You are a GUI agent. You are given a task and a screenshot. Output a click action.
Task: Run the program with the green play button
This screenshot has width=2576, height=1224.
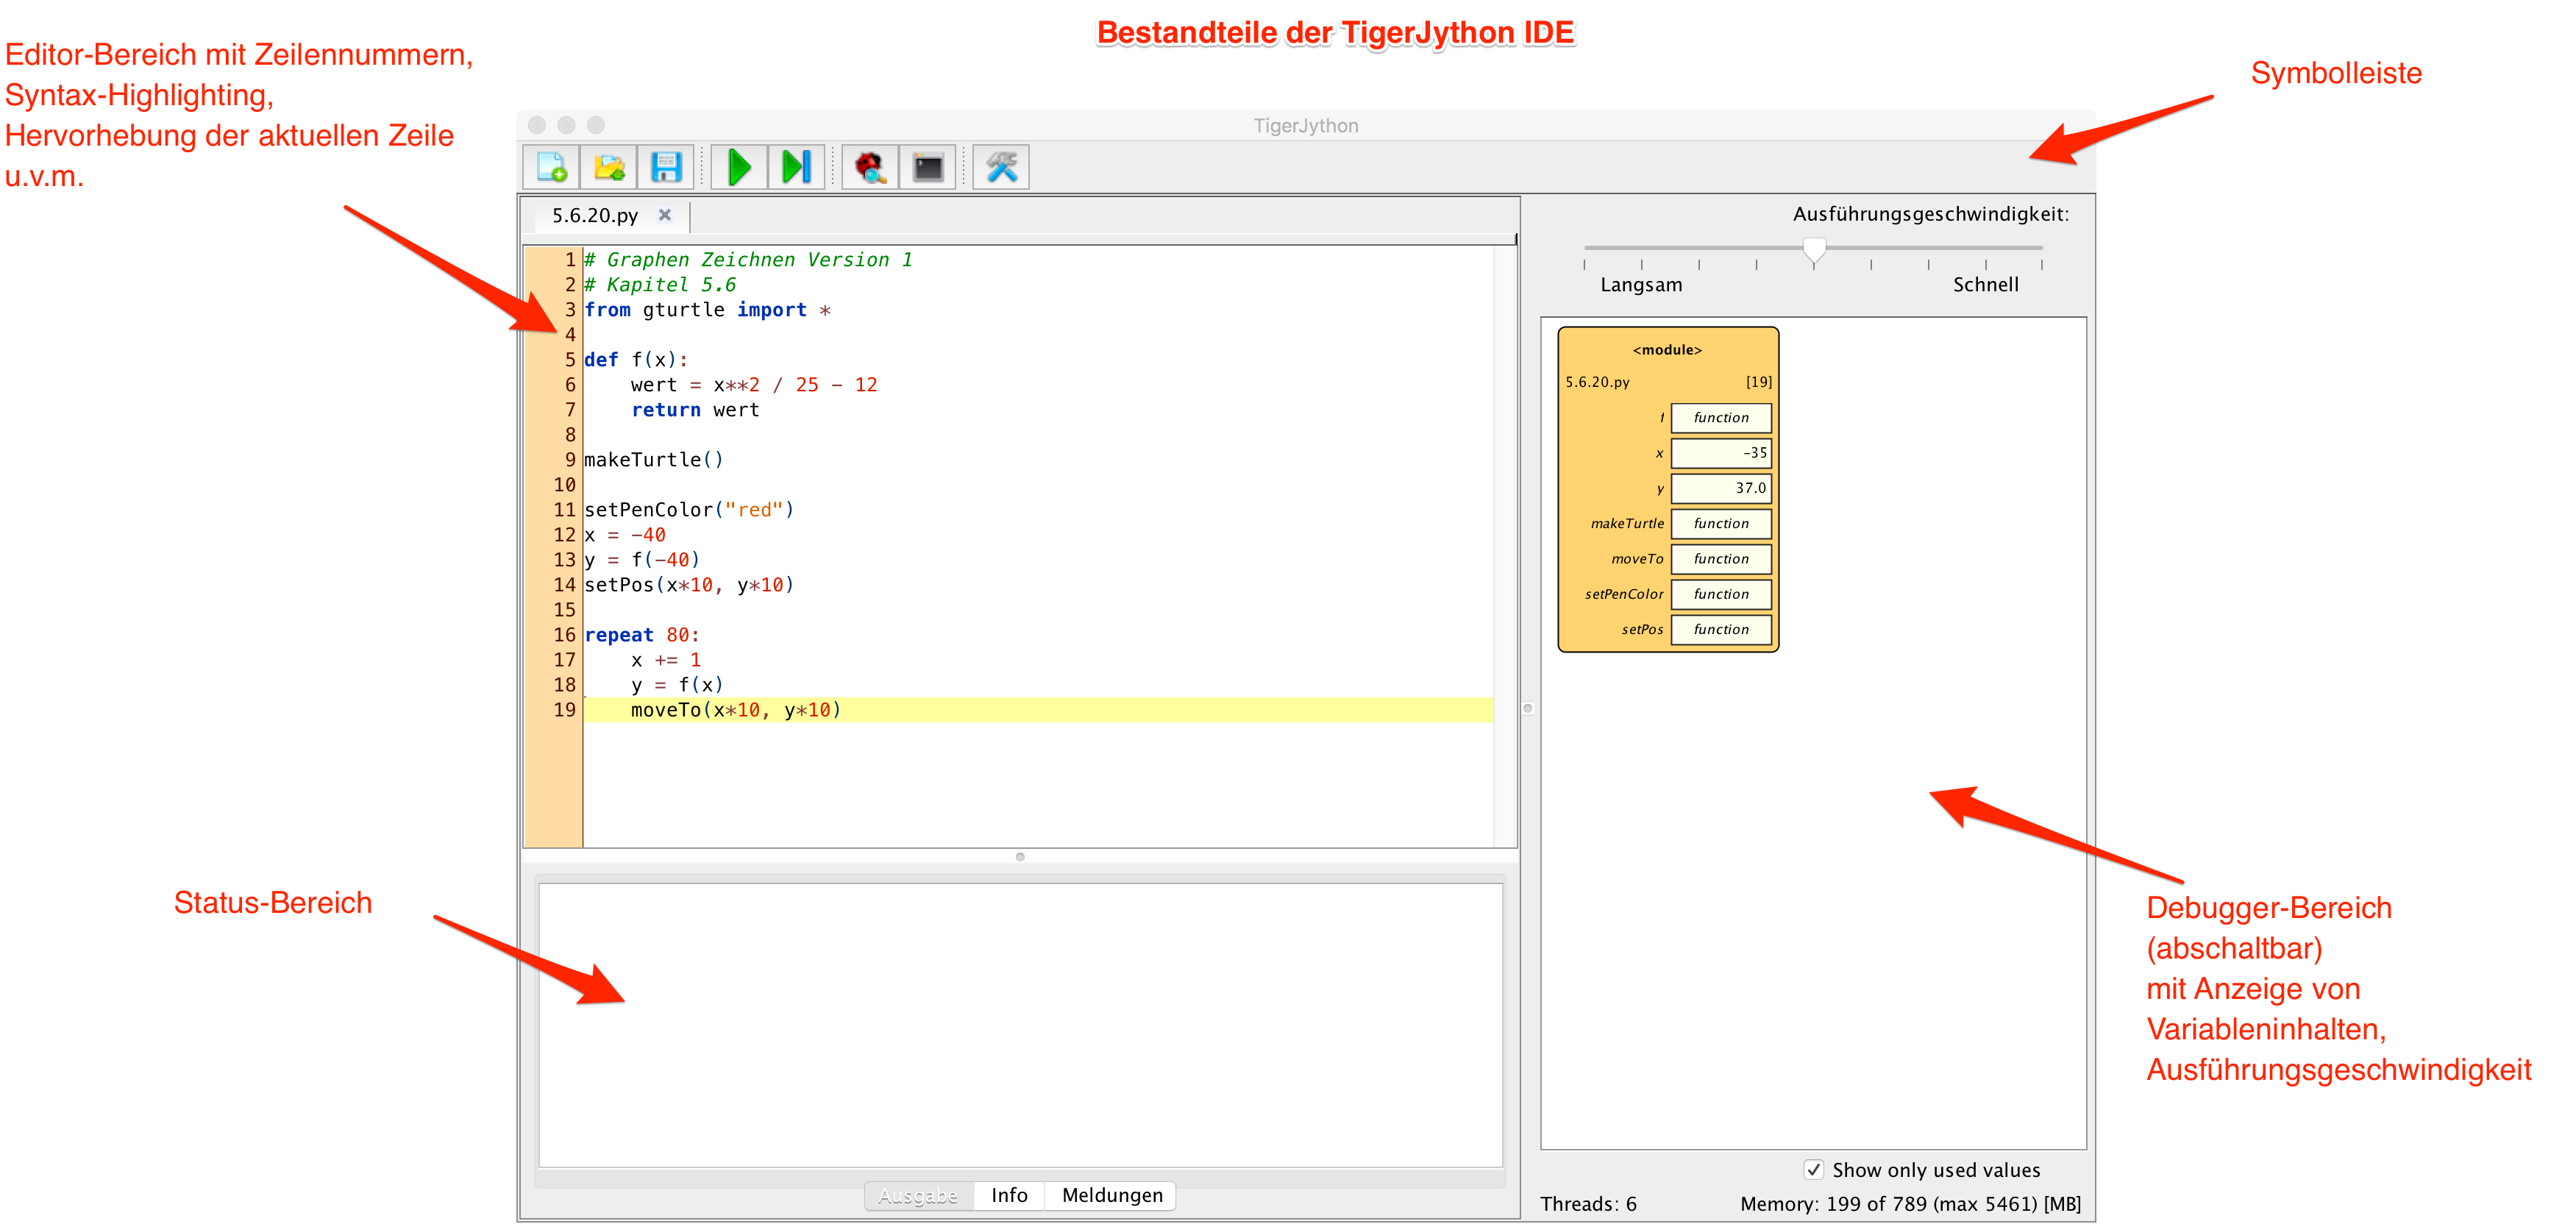[739, 167]
